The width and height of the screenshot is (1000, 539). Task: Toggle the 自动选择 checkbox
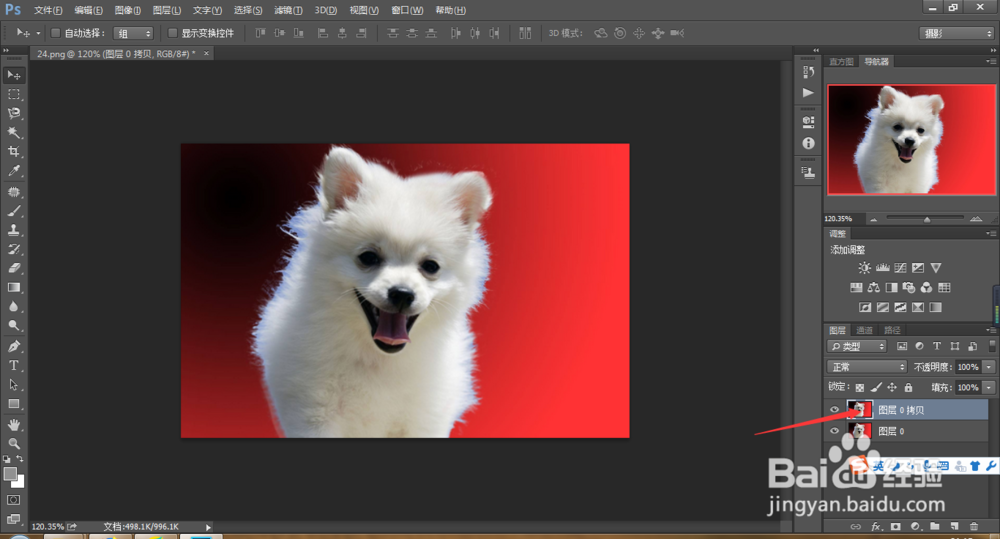click(55, 33)
